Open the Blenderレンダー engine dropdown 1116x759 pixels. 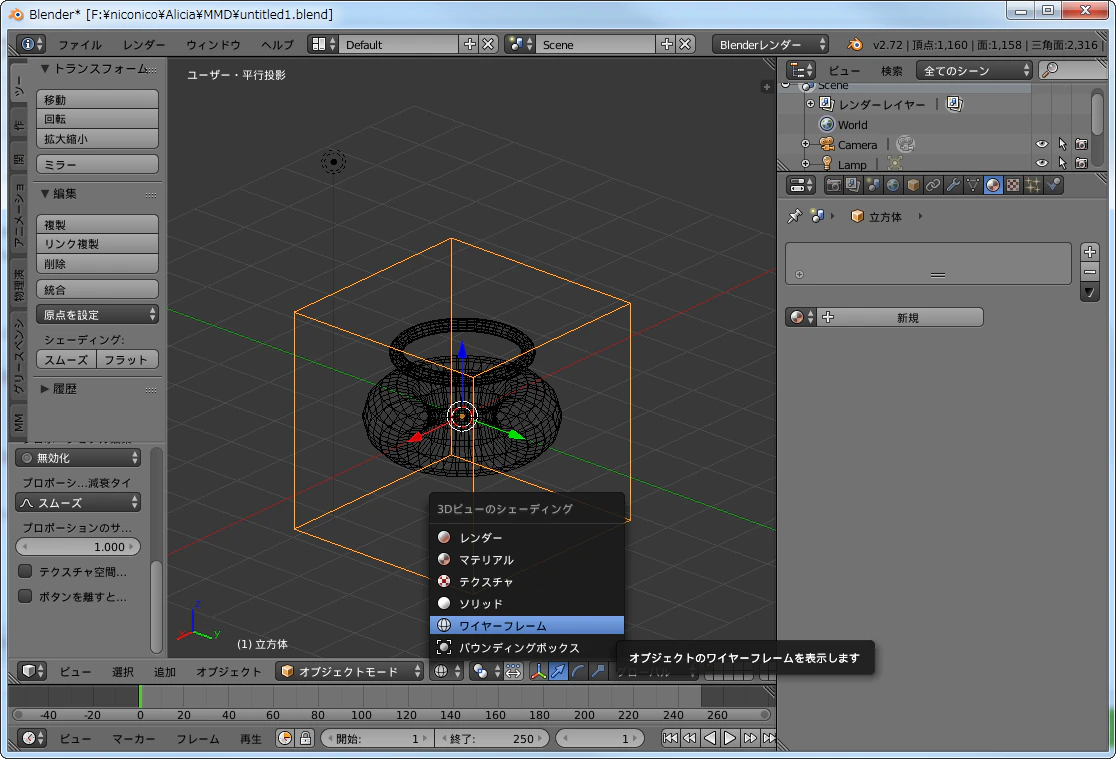770,45
